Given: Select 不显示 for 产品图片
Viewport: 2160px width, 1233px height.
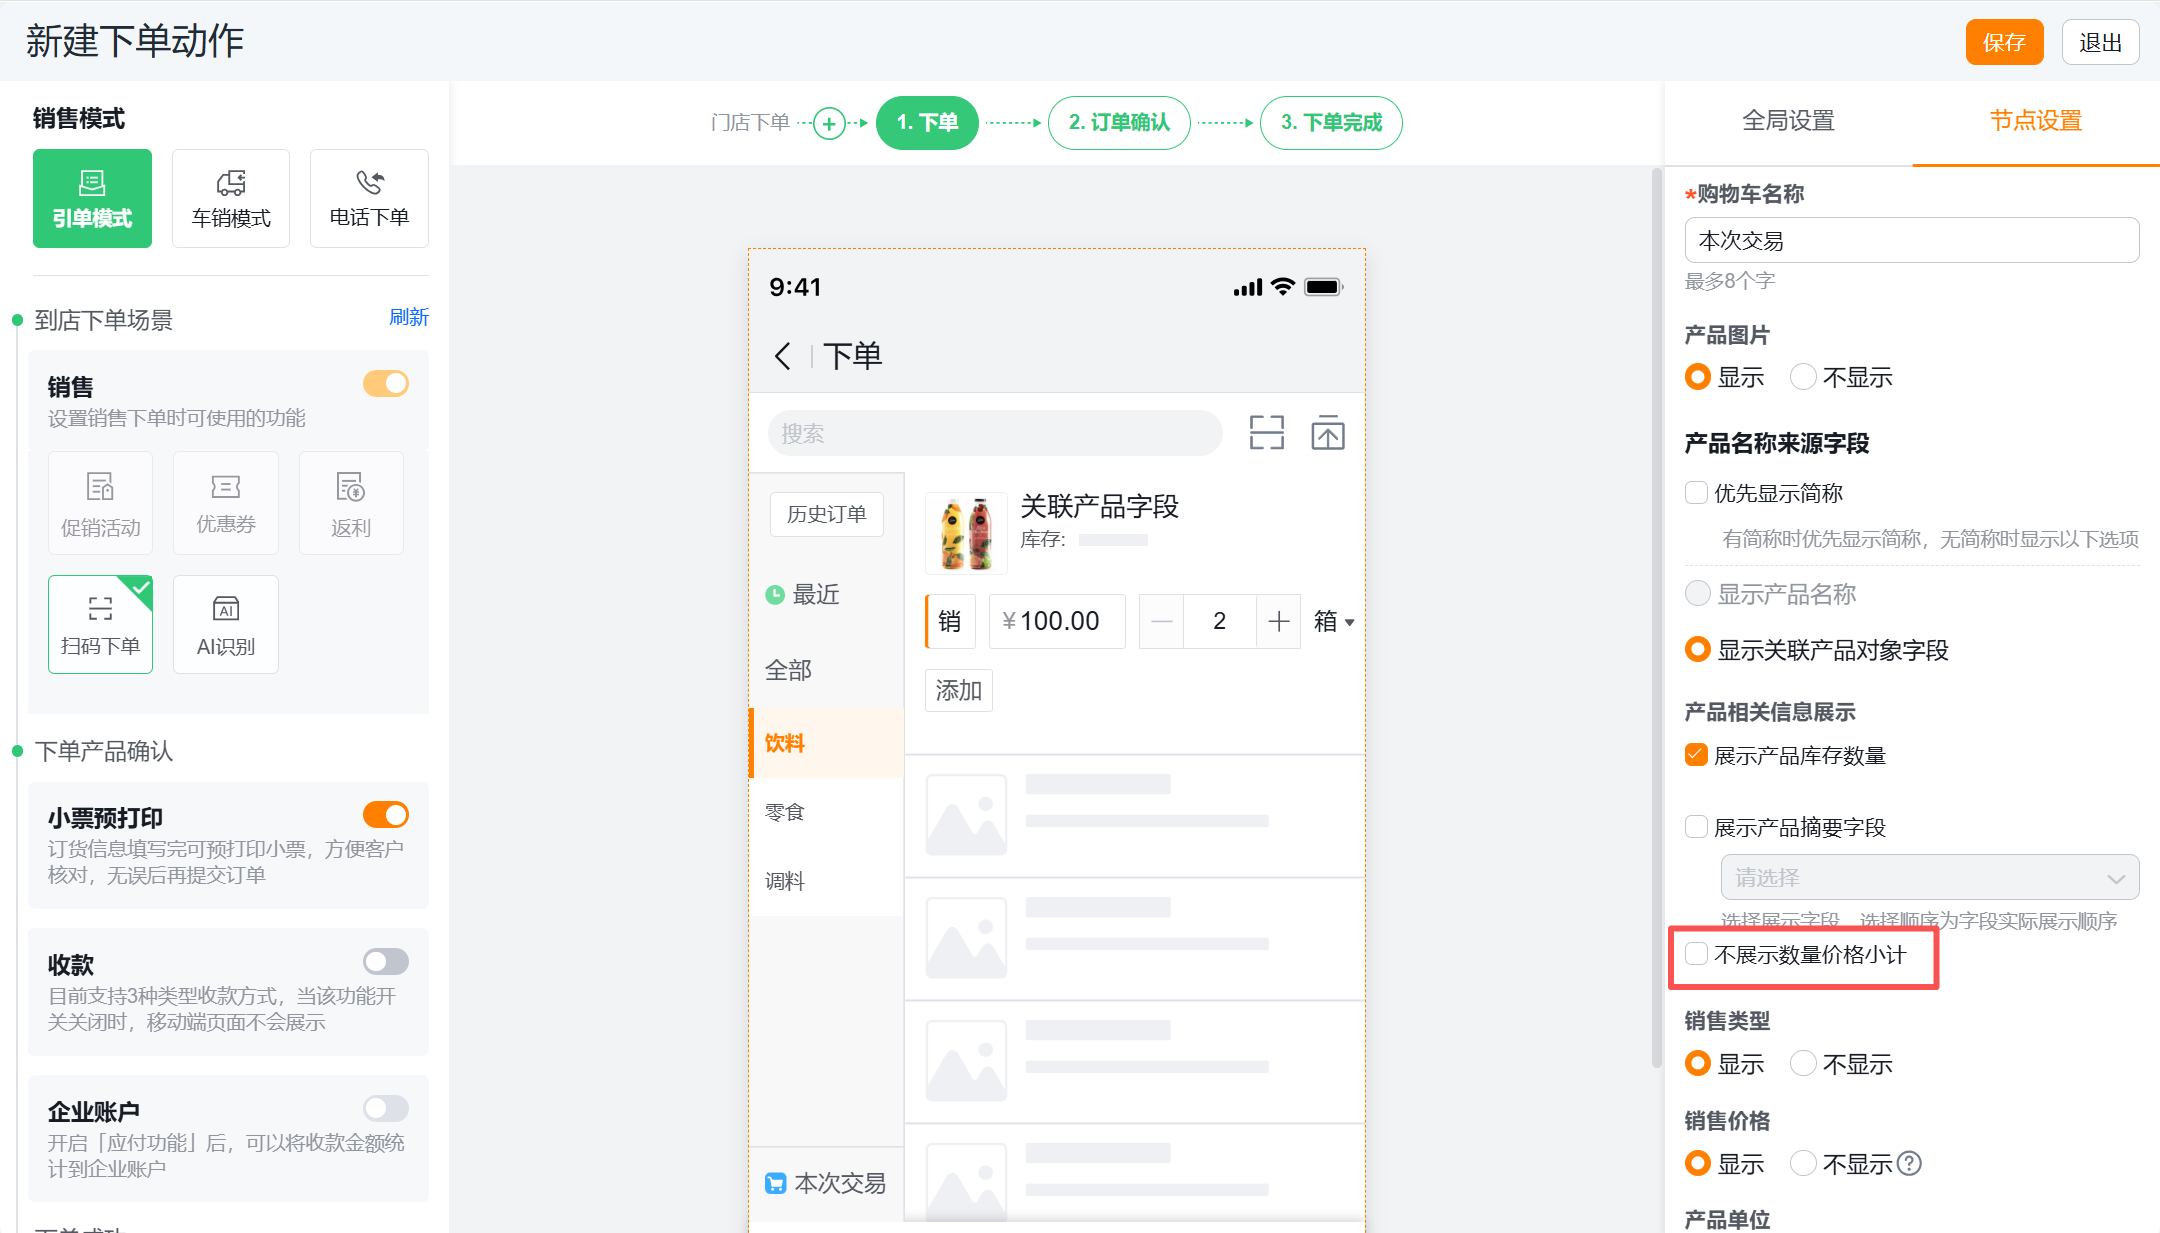Looking at the screenshot, I should click(x=1803, y=377).
